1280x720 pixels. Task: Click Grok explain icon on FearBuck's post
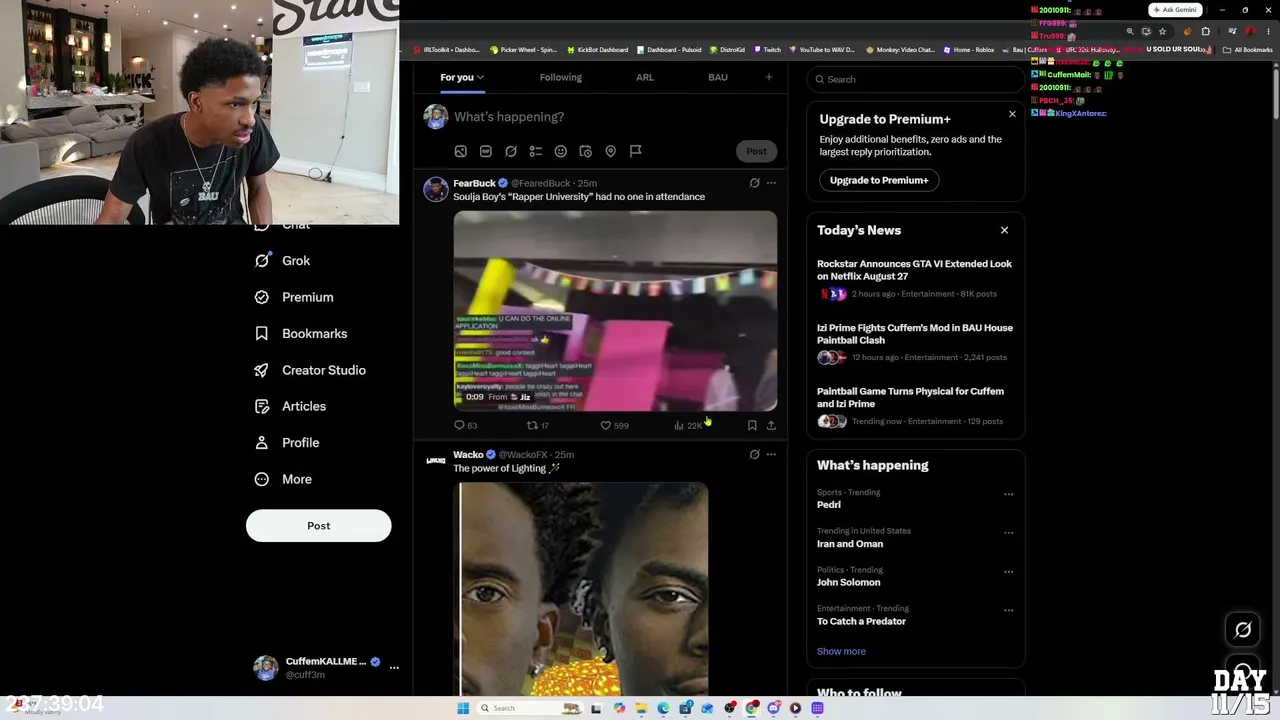pos(755,183)
